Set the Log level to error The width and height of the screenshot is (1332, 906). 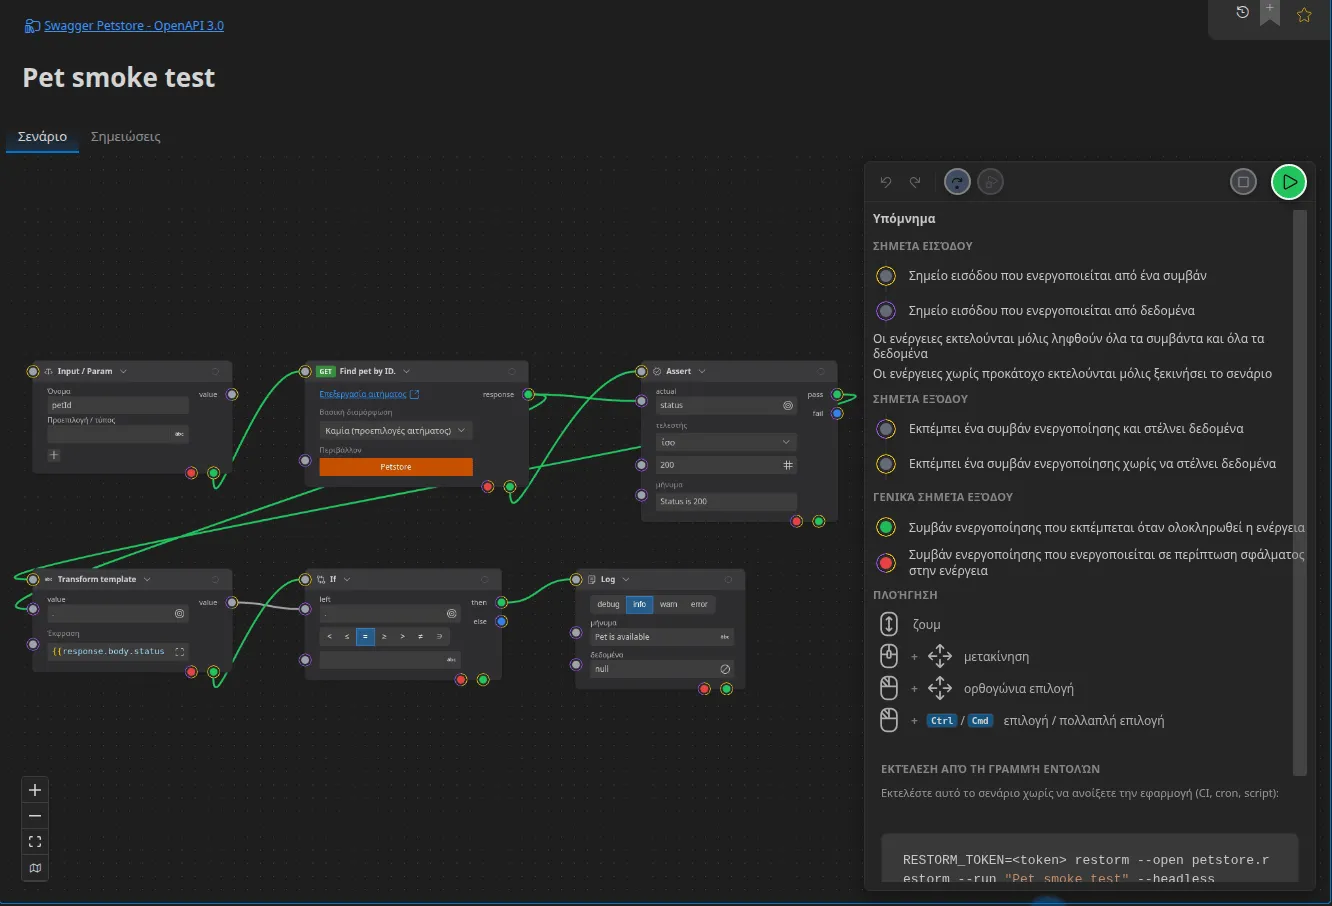pyautogui.click(x=699, y=604)
